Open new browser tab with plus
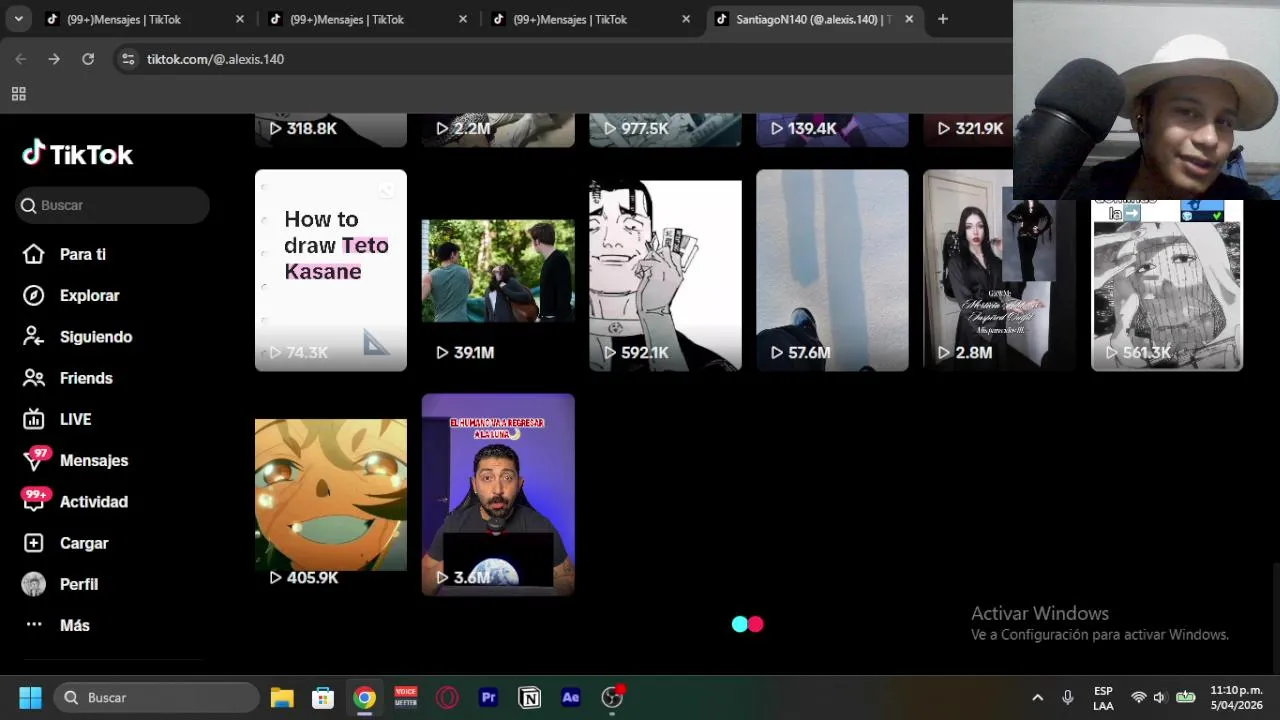This screenshot has height=720, width=1280. click(x=942, y=19)
